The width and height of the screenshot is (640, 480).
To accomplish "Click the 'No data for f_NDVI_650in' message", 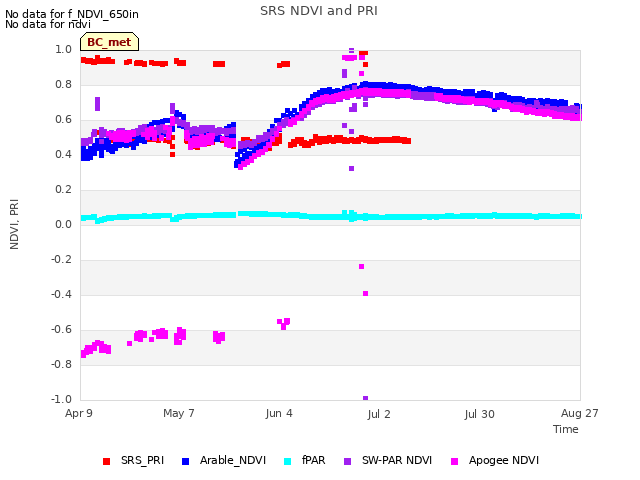I will [72, 14].
